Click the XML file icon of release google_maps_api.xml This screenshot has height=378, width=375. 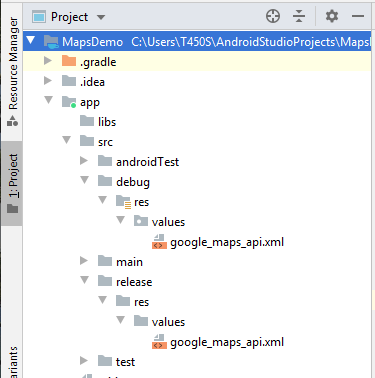point(159,342)
